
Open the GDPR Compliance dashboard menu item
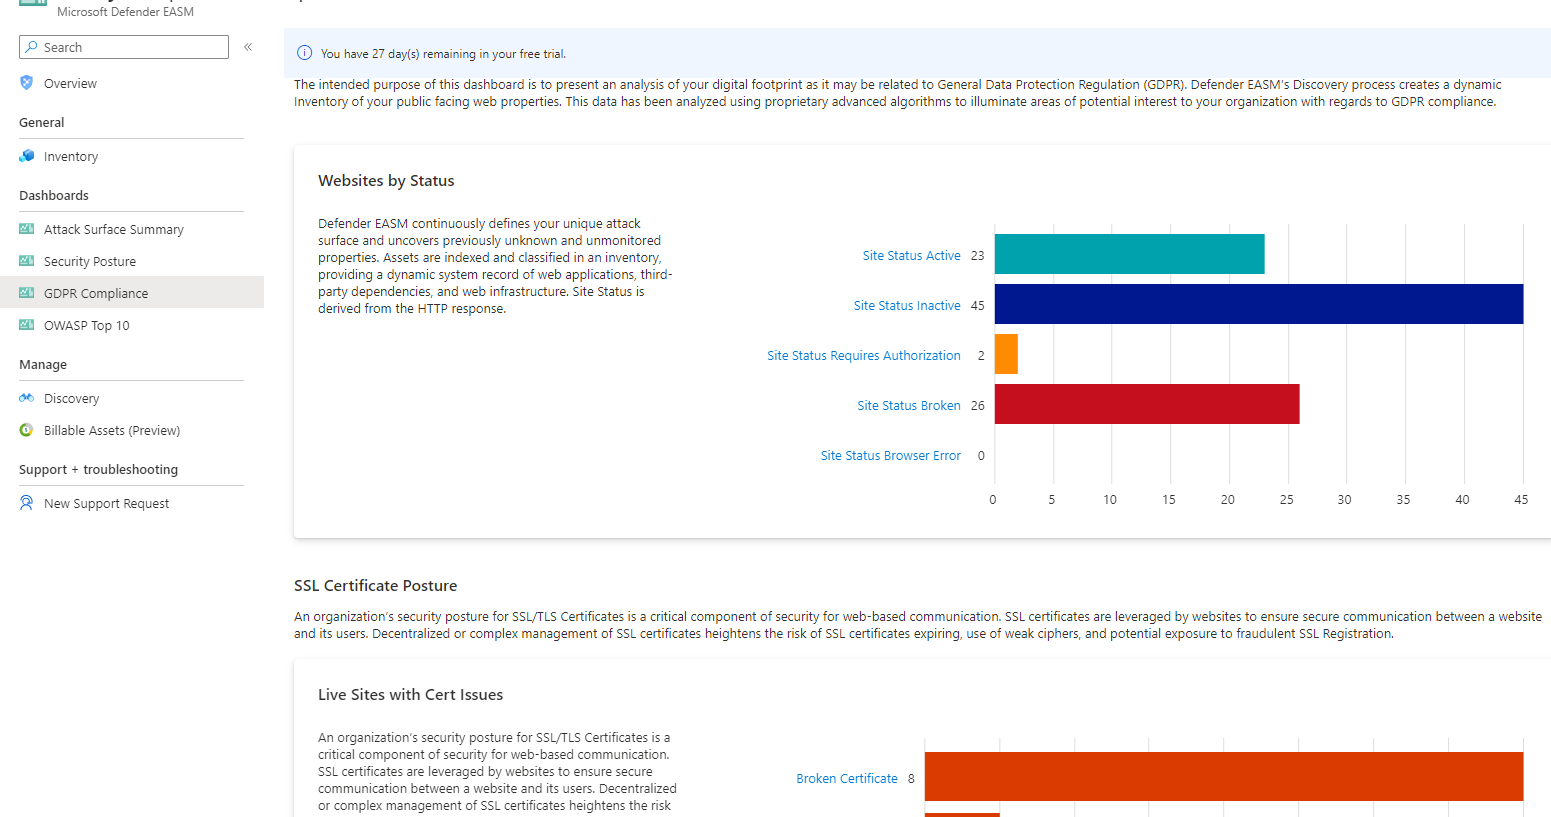coord(96,293)
